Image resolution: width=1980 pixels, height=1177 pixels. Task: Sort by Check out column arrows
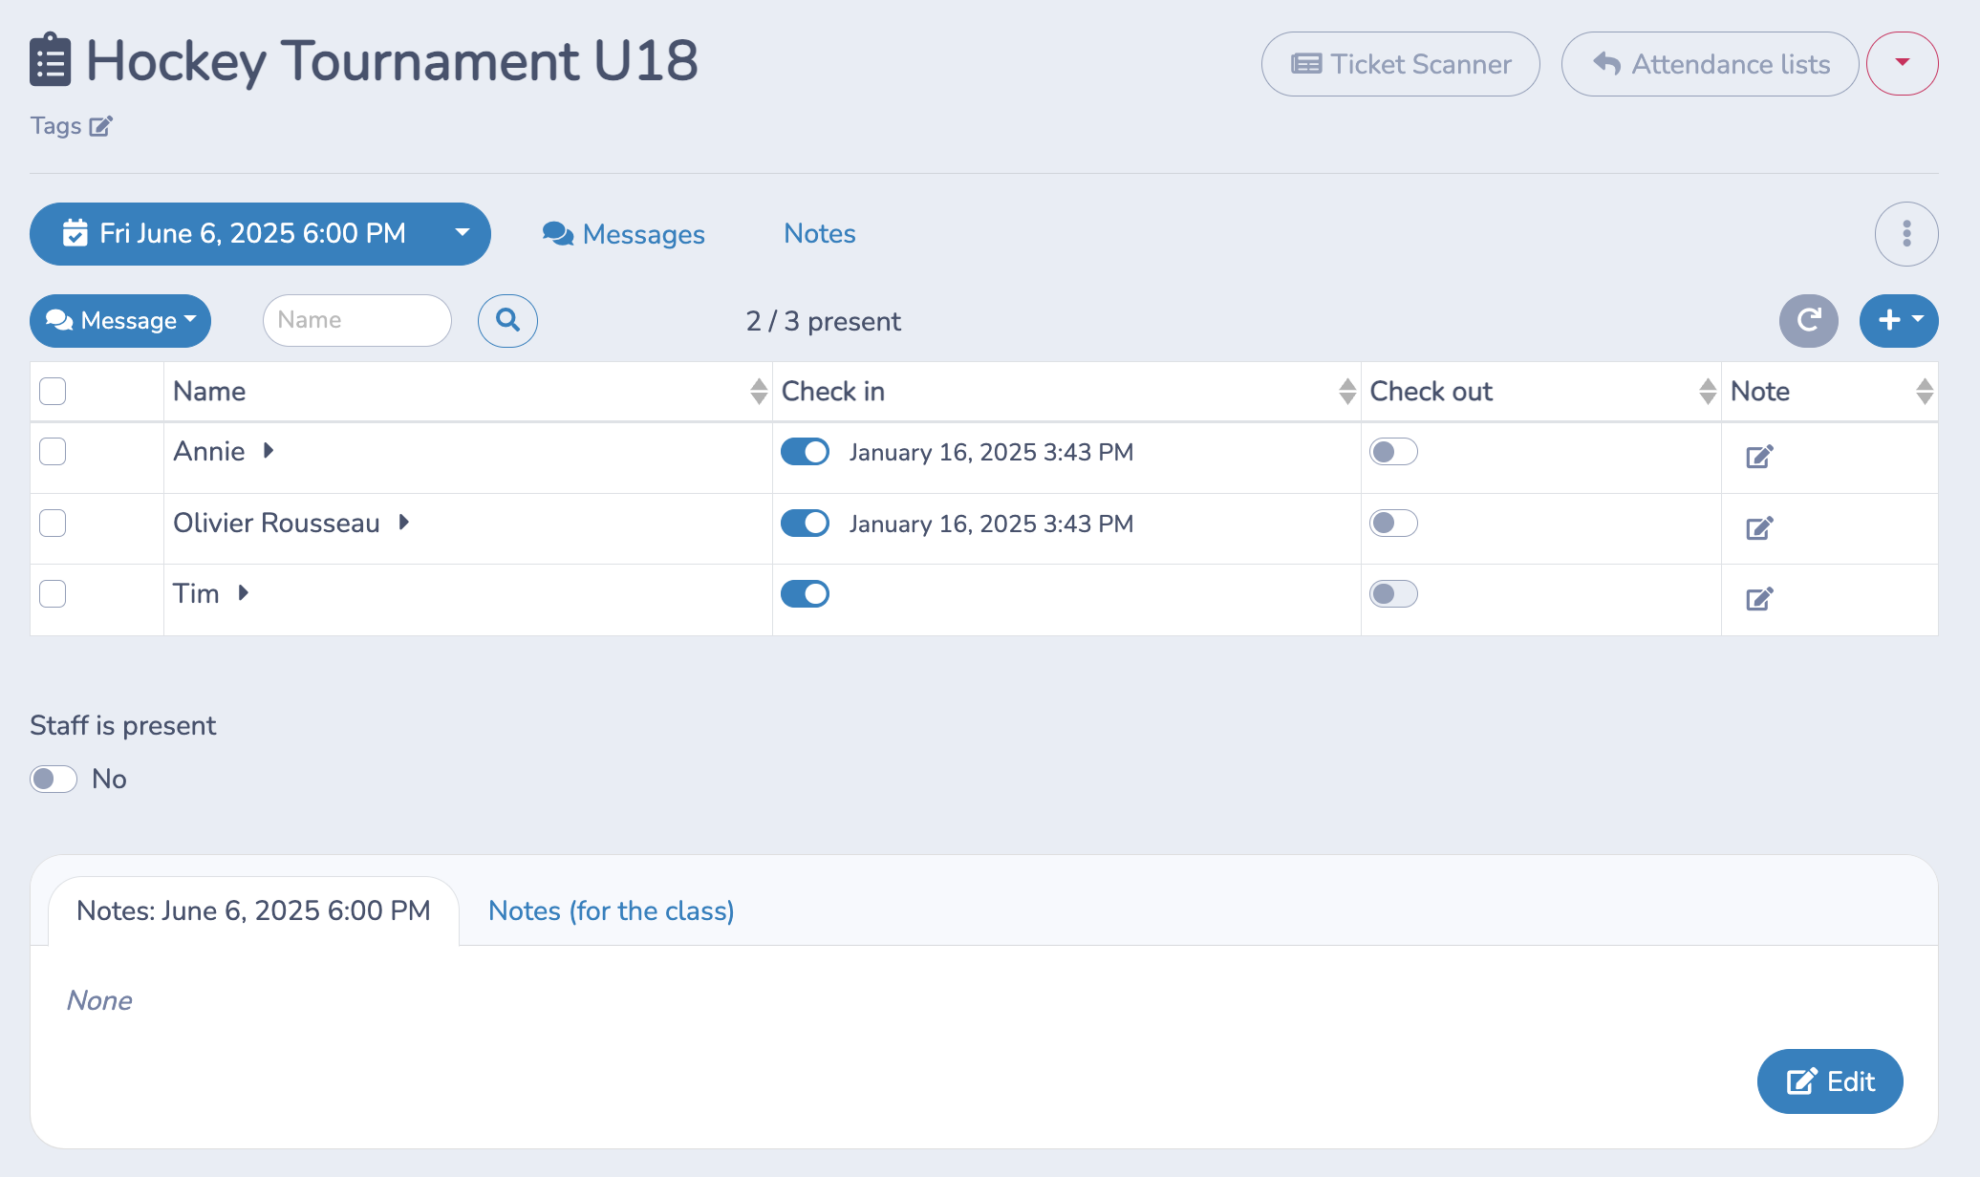pyautogui.click(x=1707, y=391)
